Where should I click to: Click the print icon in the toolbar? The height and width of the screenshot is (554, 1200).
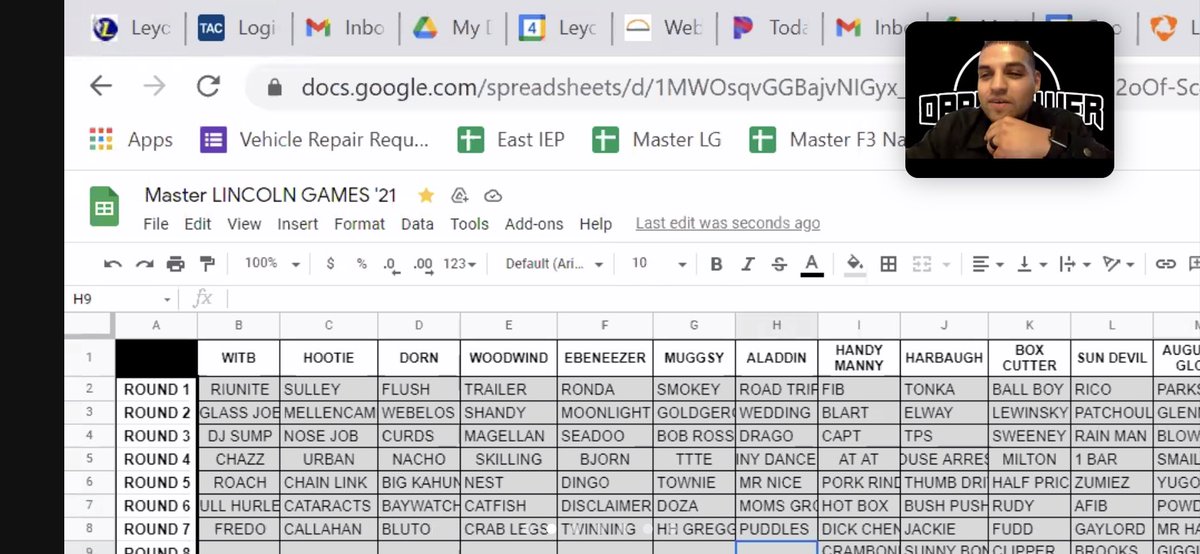(x=176, y=264)
